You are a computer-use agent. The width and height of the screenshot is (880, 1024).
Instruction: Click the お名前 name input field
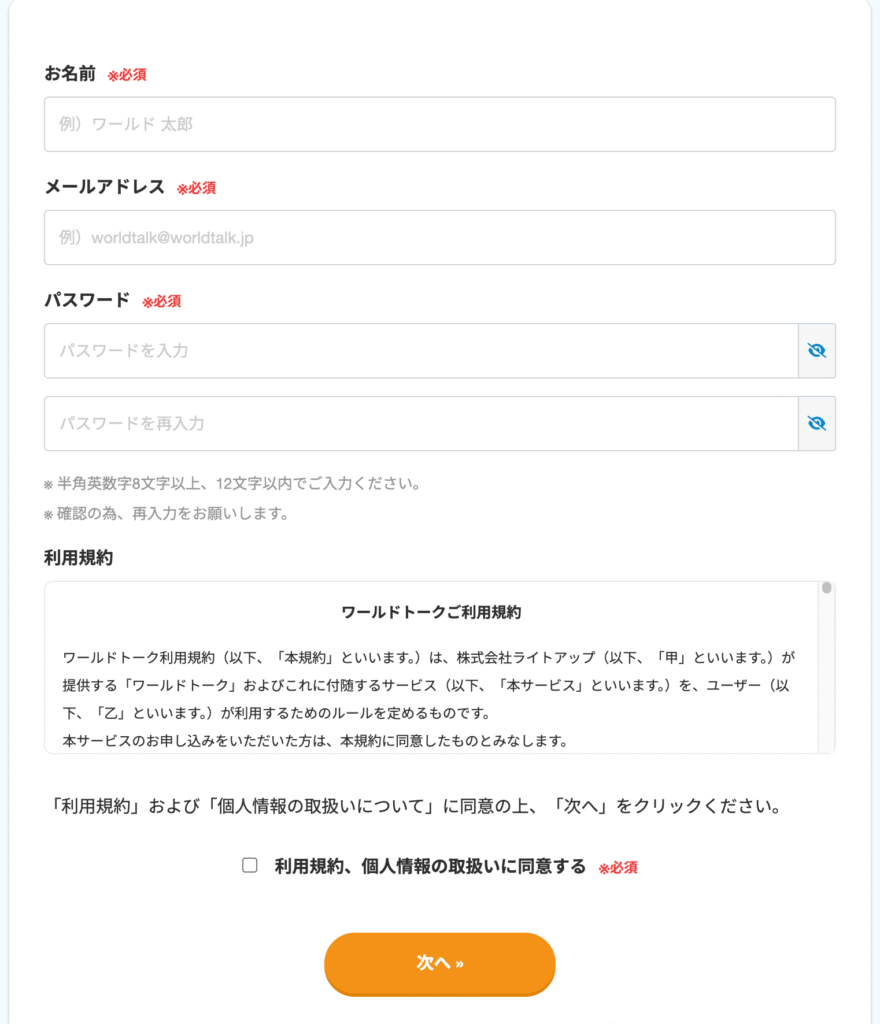point(440,124)
